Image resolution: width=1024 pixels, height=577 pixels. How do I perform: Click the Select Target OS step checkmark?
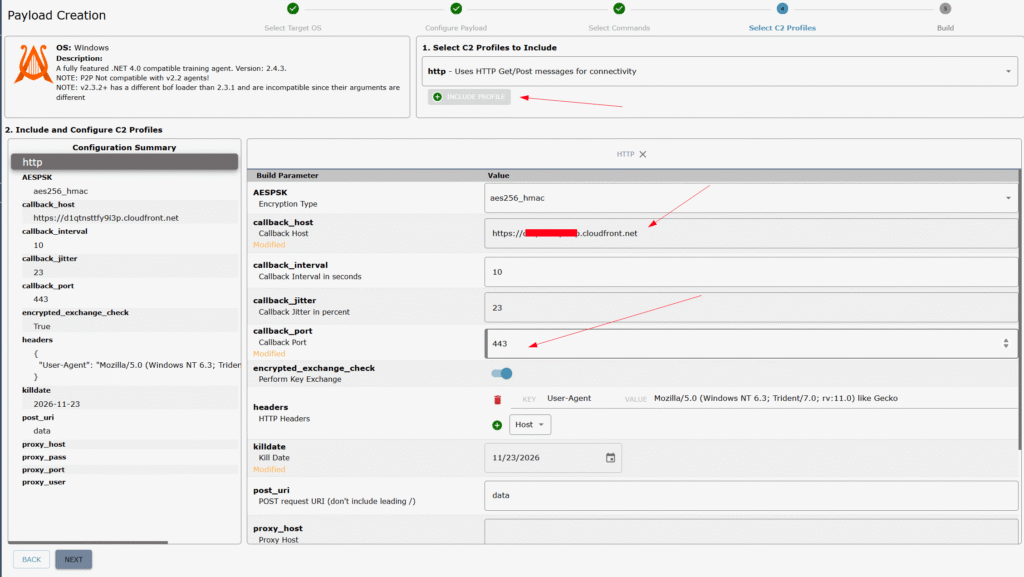pos(293,8)
